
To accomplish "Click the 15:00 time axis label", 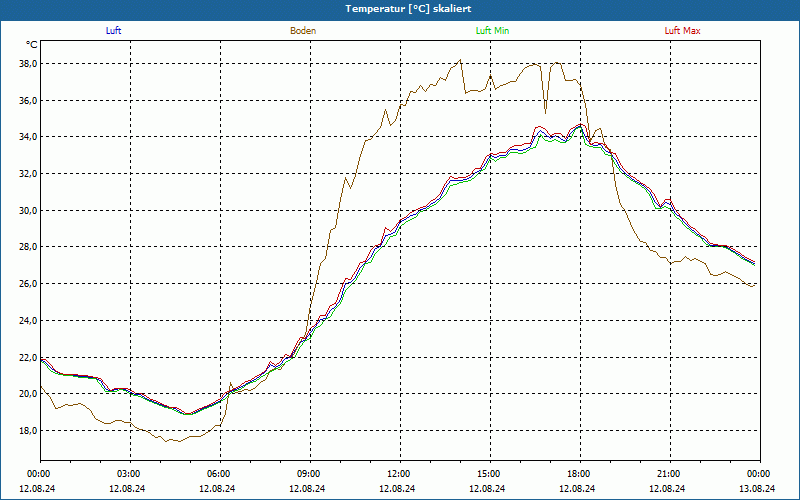I will (490, 474).
